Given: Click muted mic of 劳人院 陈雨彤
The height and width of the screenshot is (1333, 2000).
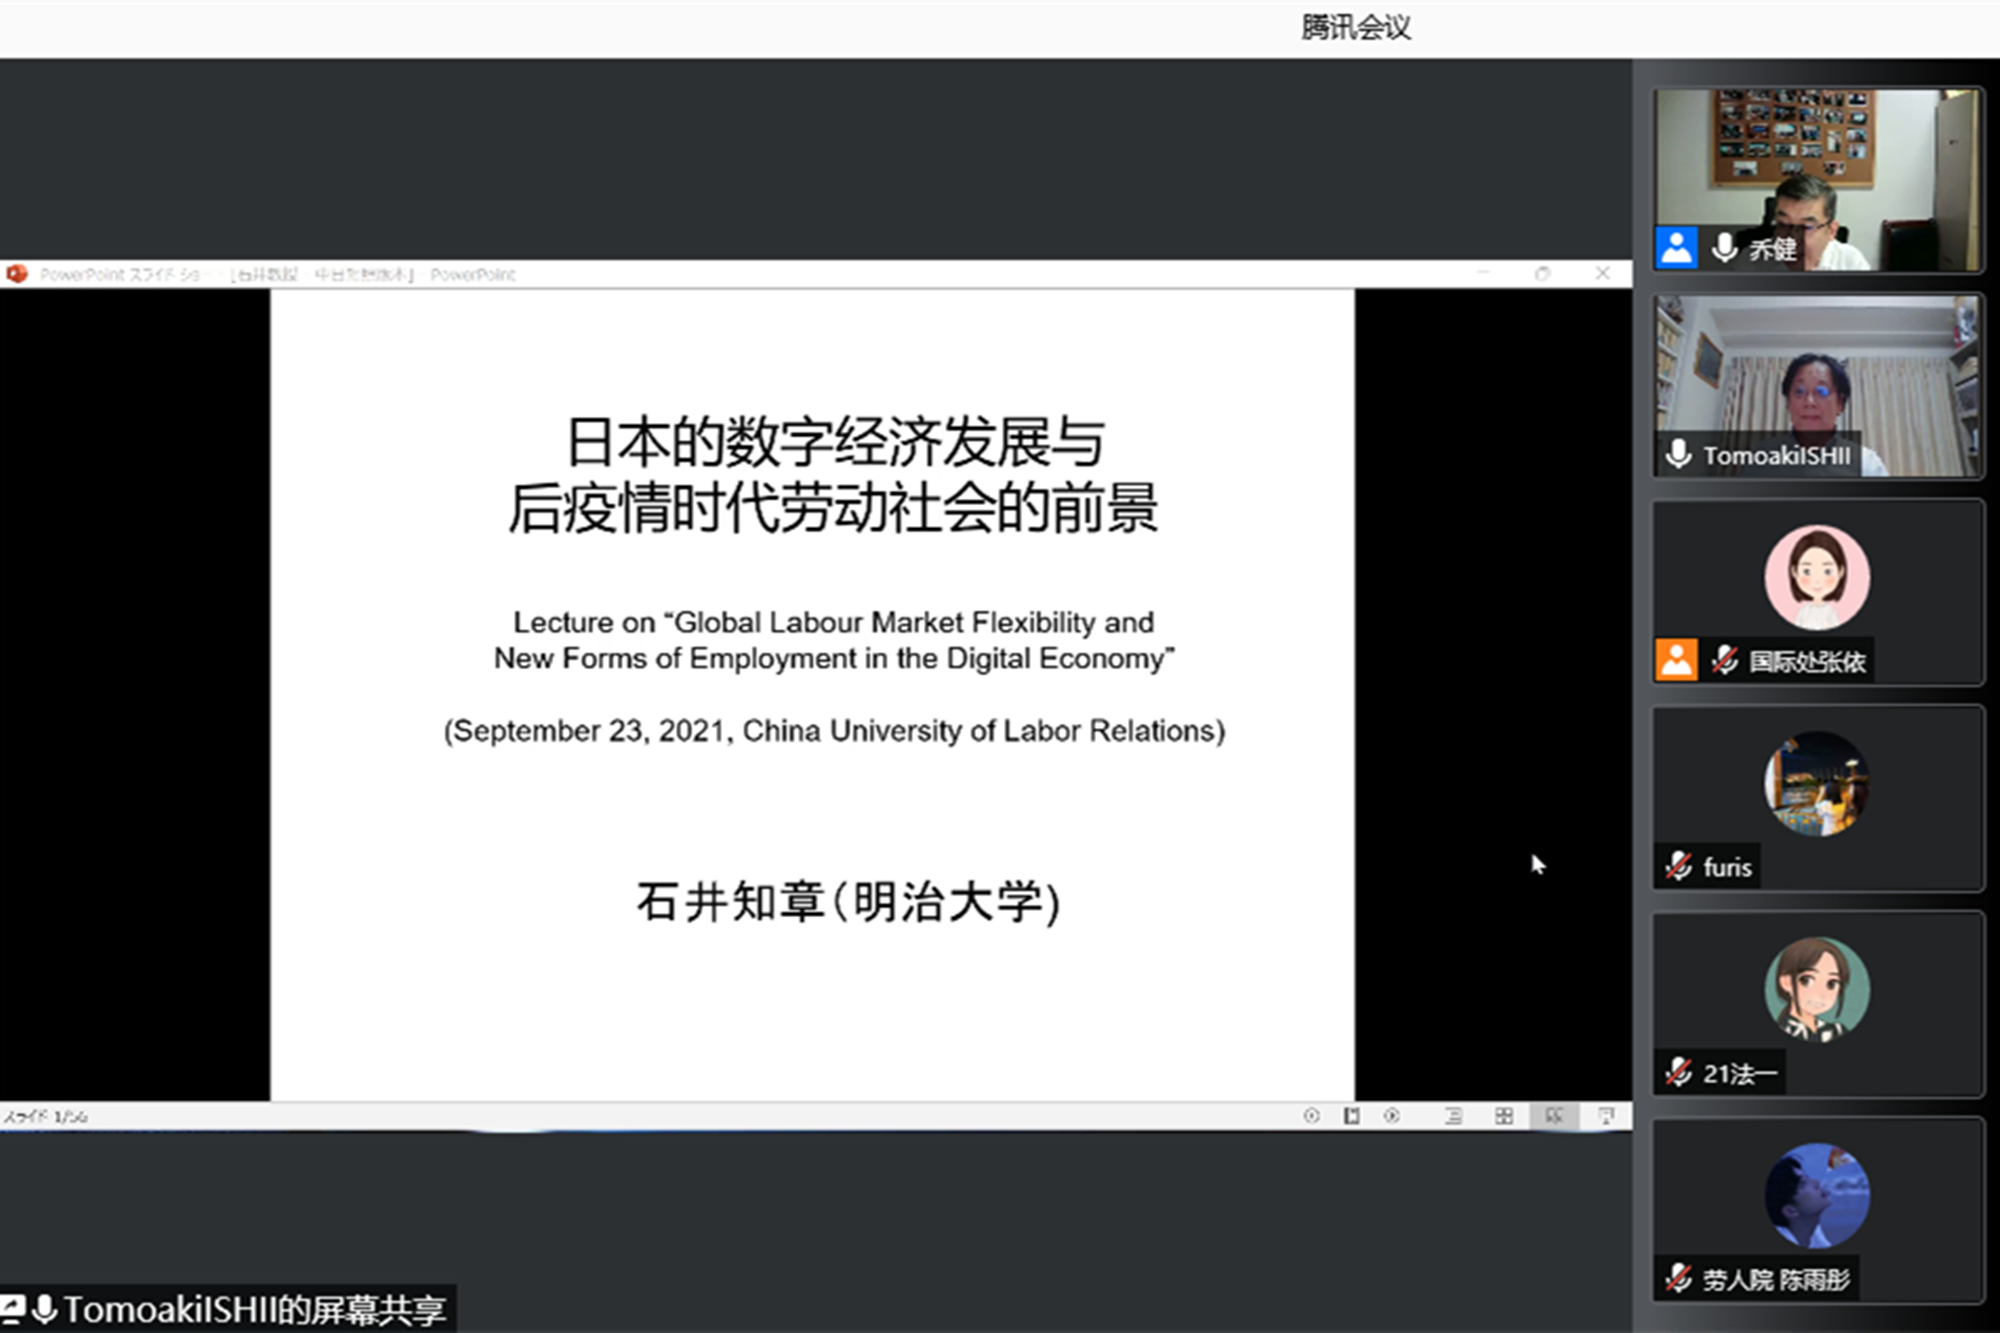Looking at the screenshot, I should pyautogui.click(x=1679, y=1278).
